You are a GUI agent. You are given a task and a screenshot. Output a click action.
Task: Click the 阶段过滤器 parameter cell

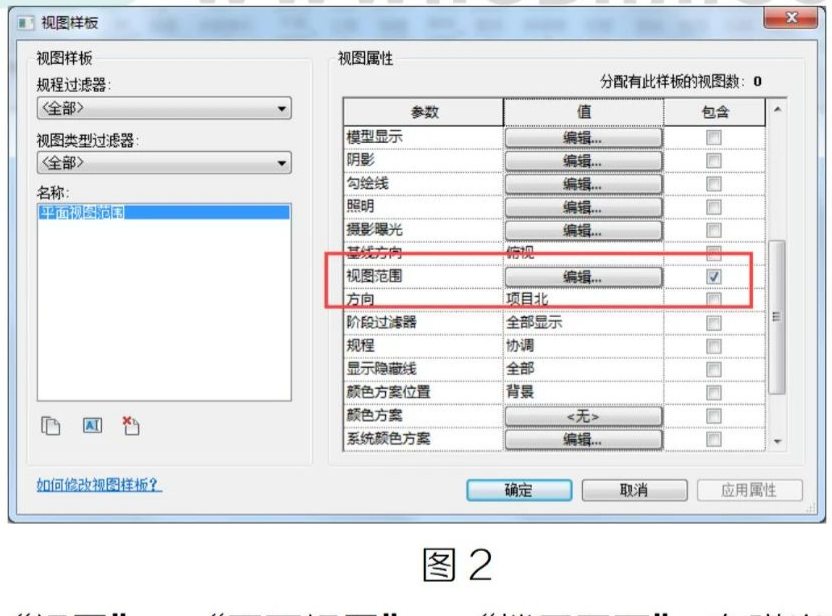tap(423, 323)
